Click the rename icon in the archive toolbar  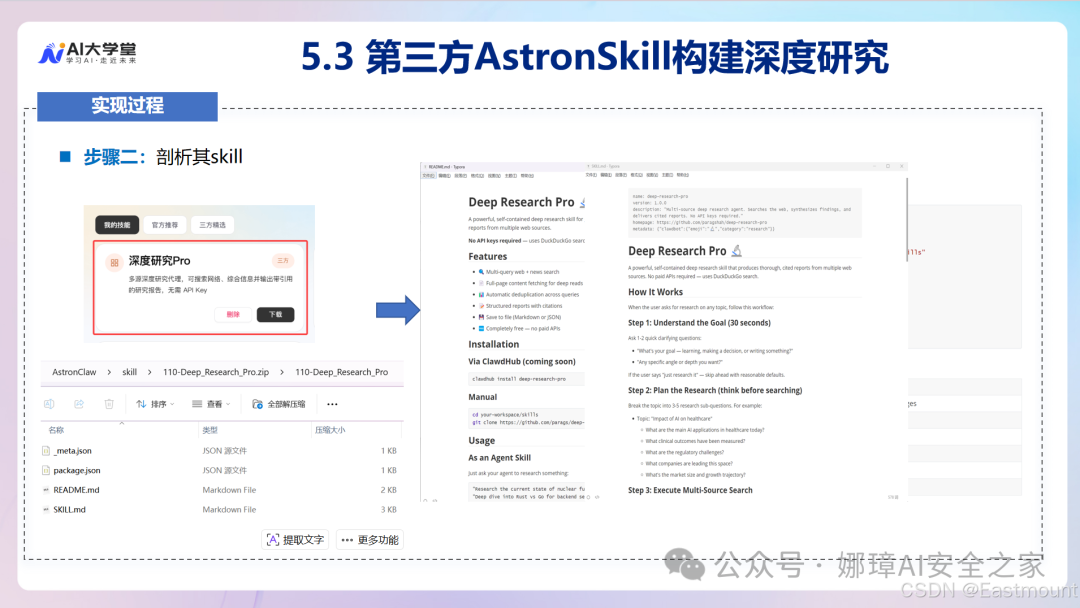pyautogui.click(x=49, y=404)
